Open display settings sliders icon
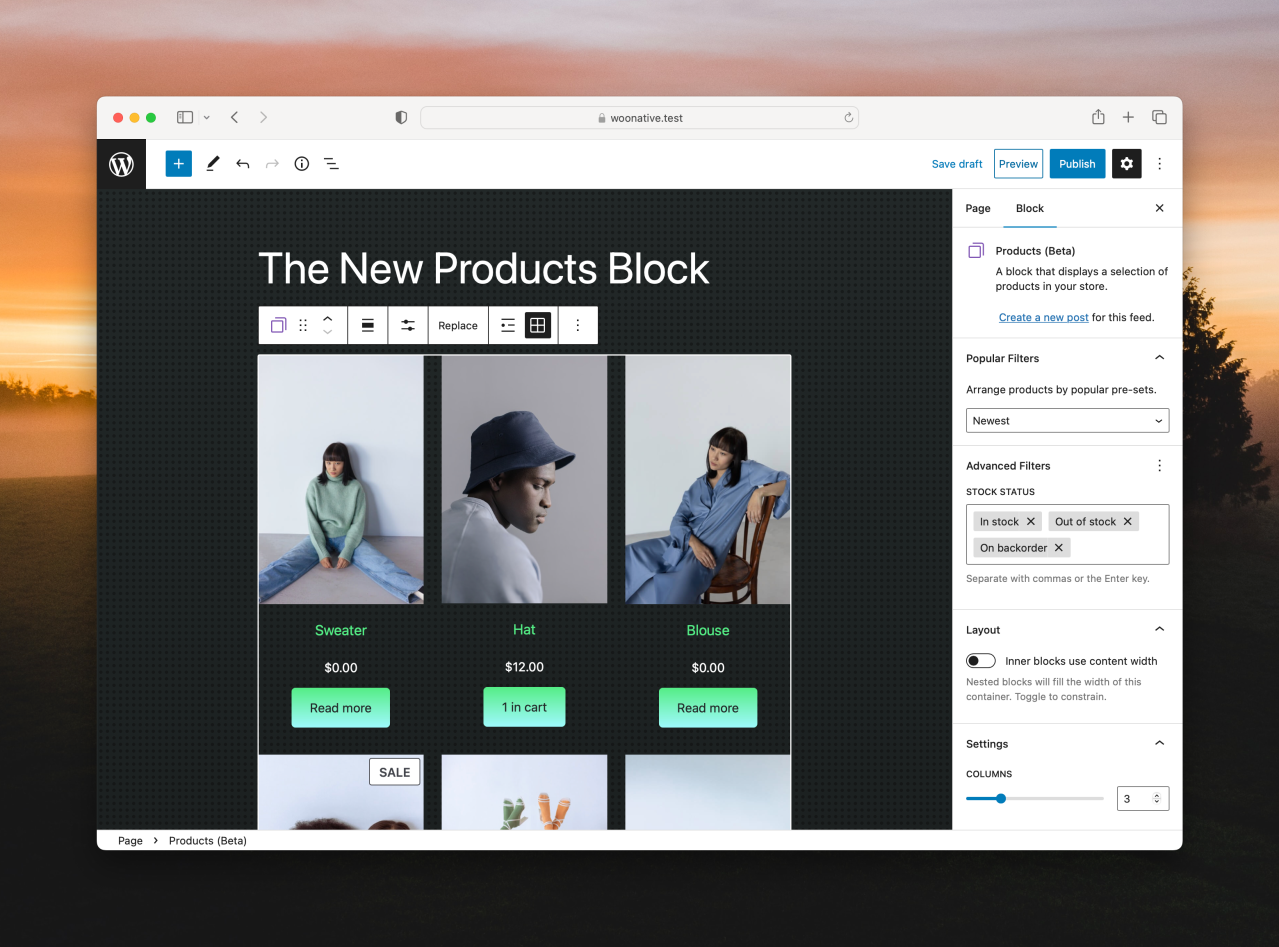Viewport: 1279px width, 947px height. click(x=408, y=325)
